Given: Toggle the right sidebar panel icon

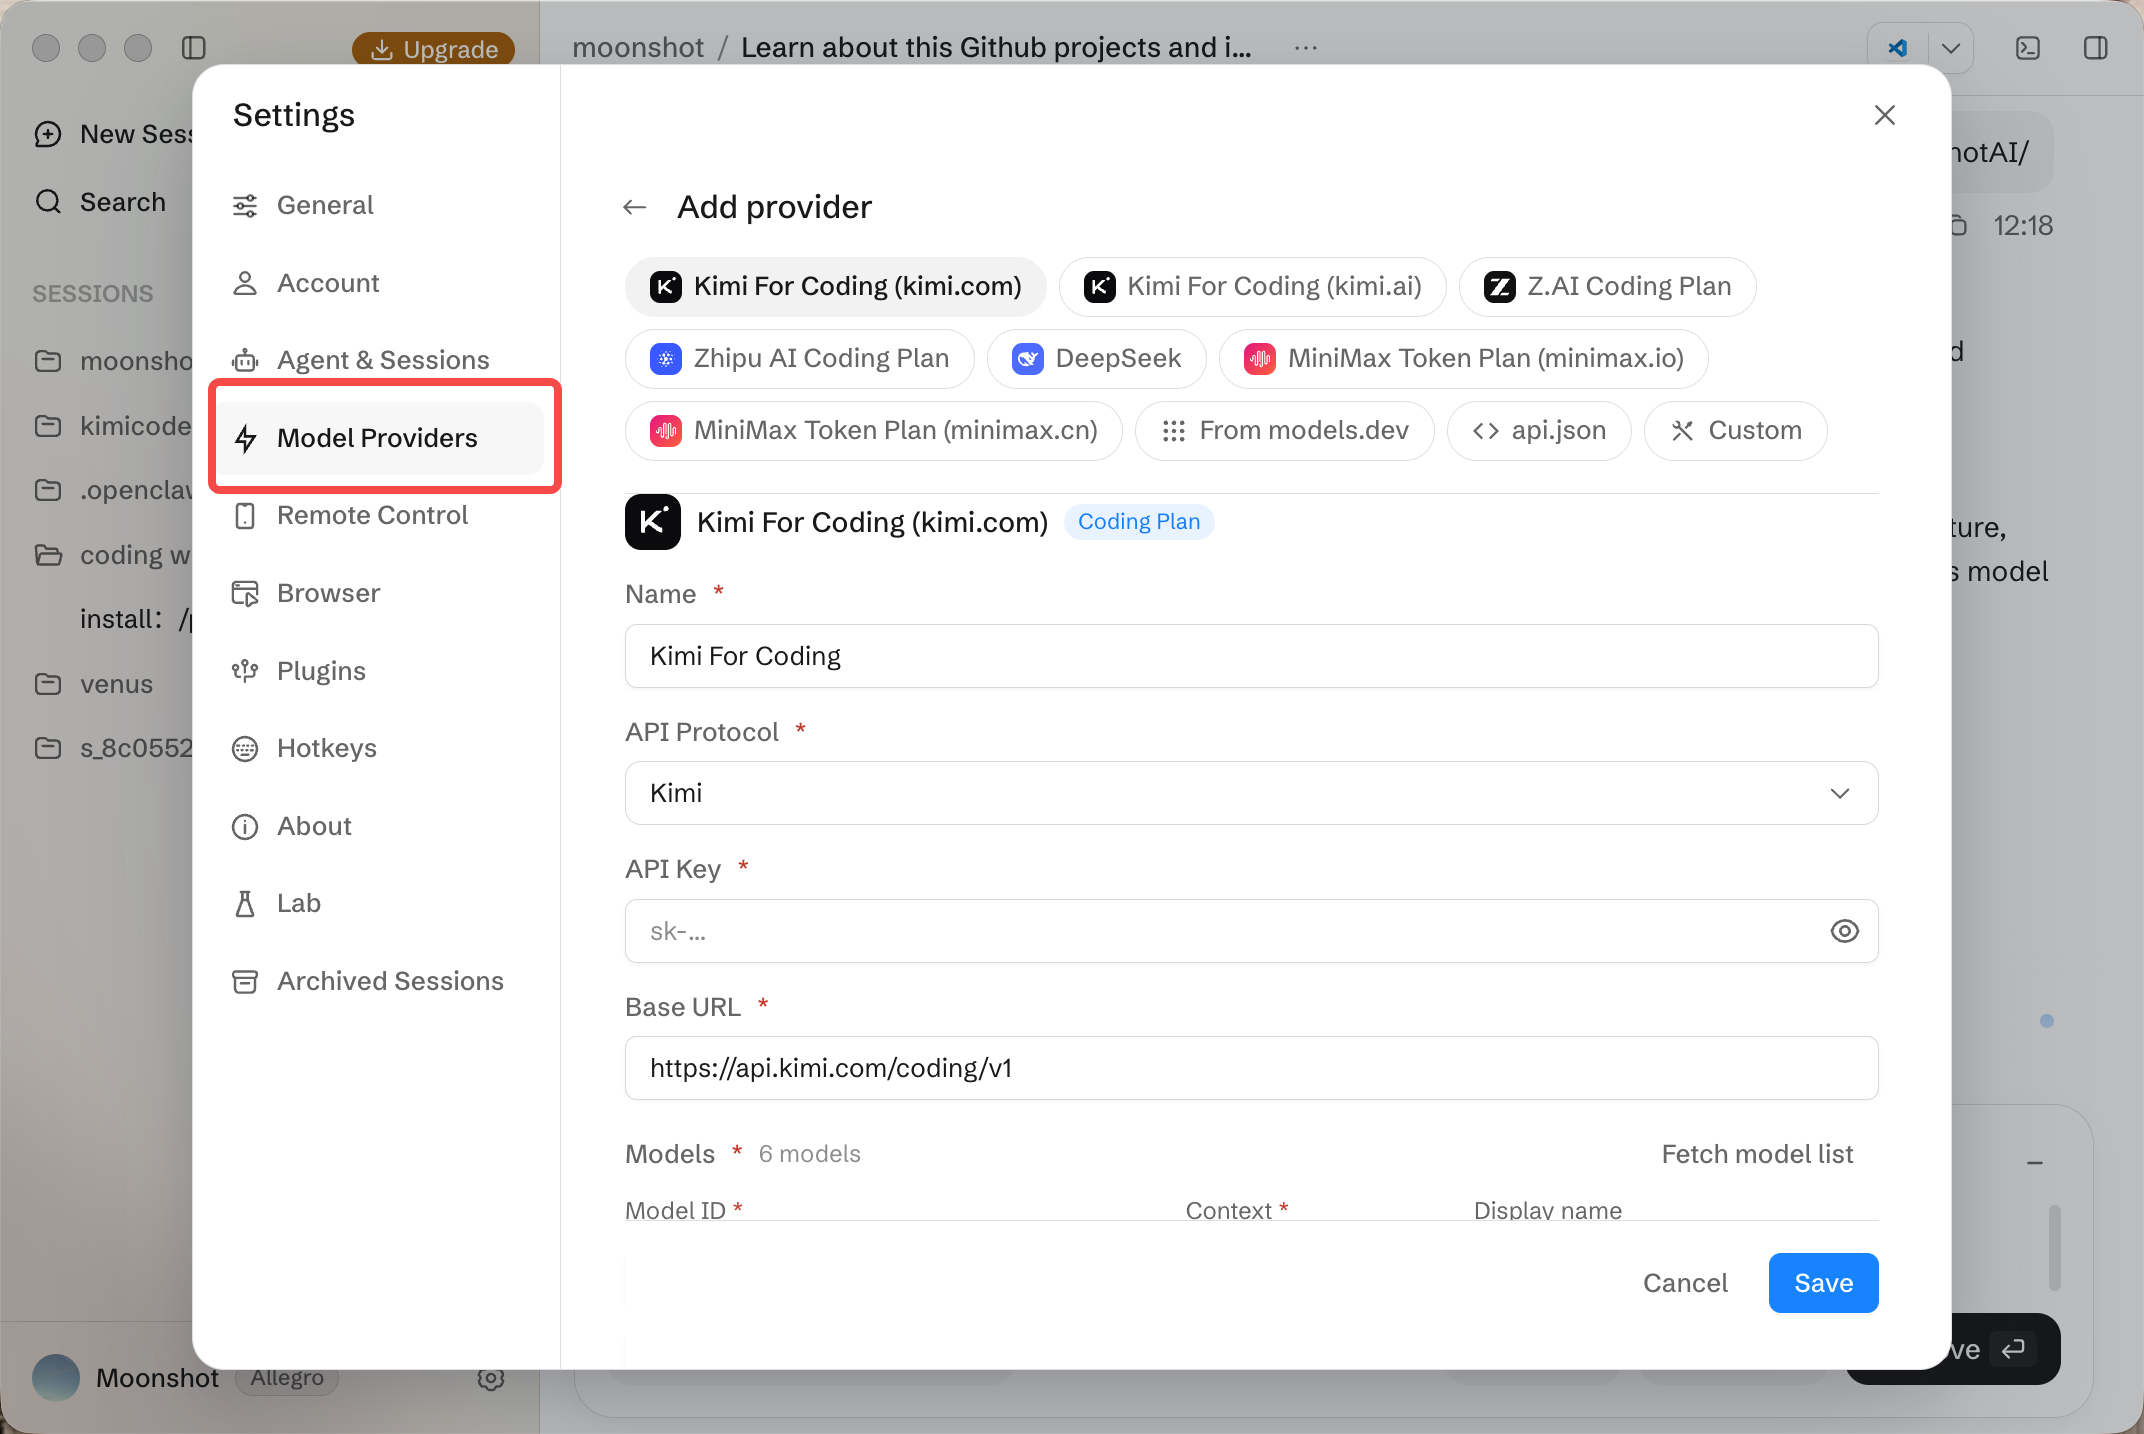Looking at the screenshot, I should click(2095, 48).
